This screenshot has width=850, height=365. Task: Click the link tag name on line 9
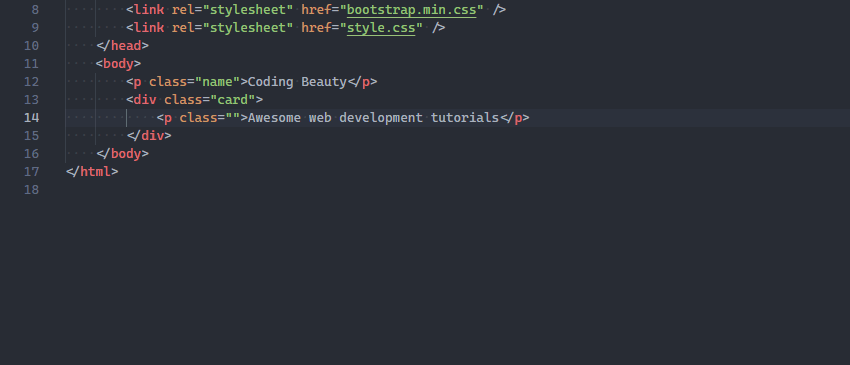pyautogui.click(x=149, y=28)
